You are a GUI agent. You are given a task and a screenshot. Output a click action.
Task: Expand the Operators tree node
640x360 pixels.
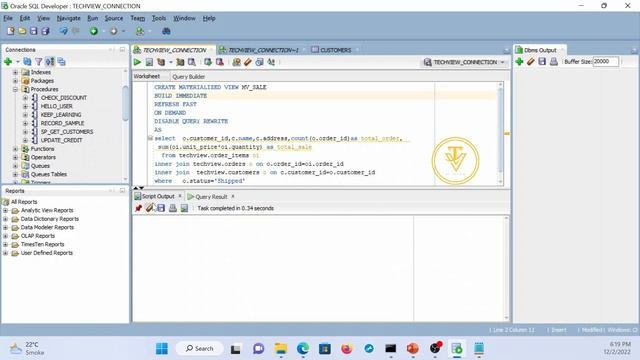(16, 157)
